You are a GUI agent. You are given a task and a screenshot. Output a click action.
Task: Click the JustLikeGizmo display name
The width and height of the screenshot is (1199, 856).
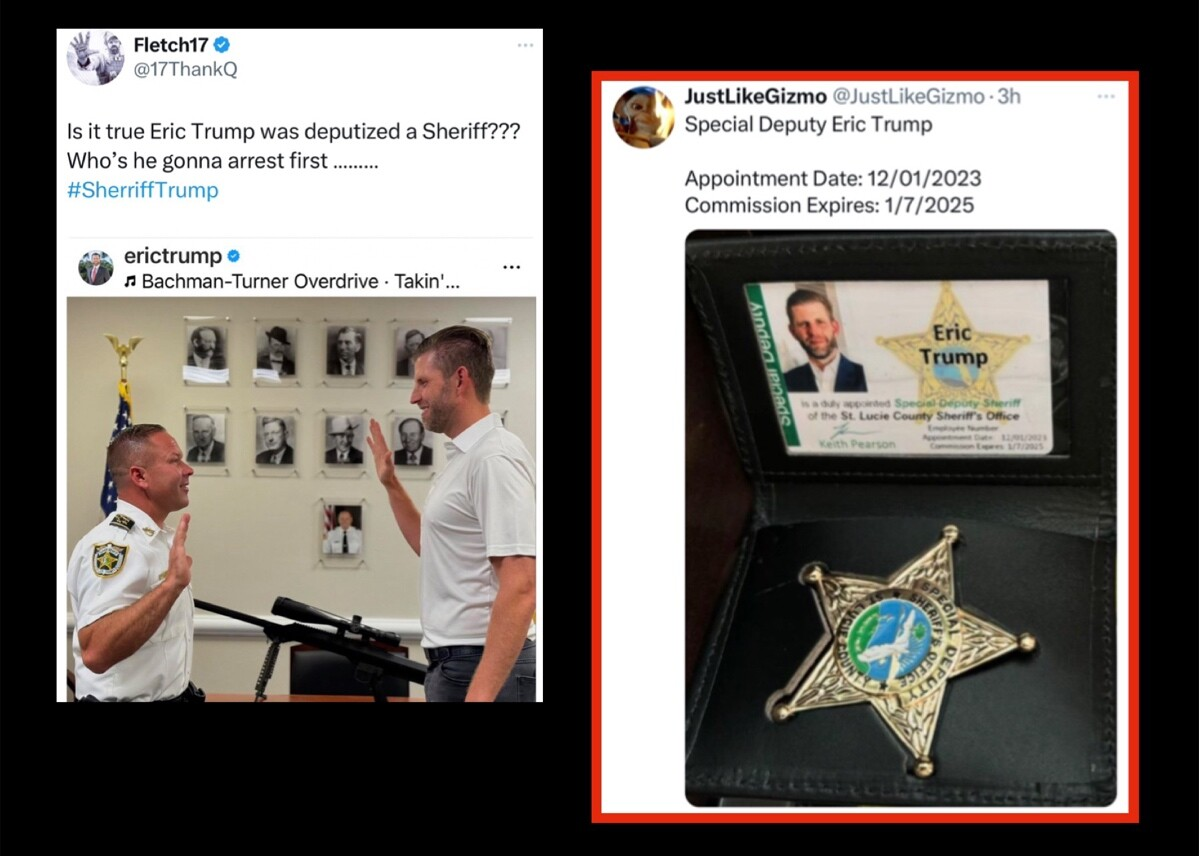click(x=755, y=96)
